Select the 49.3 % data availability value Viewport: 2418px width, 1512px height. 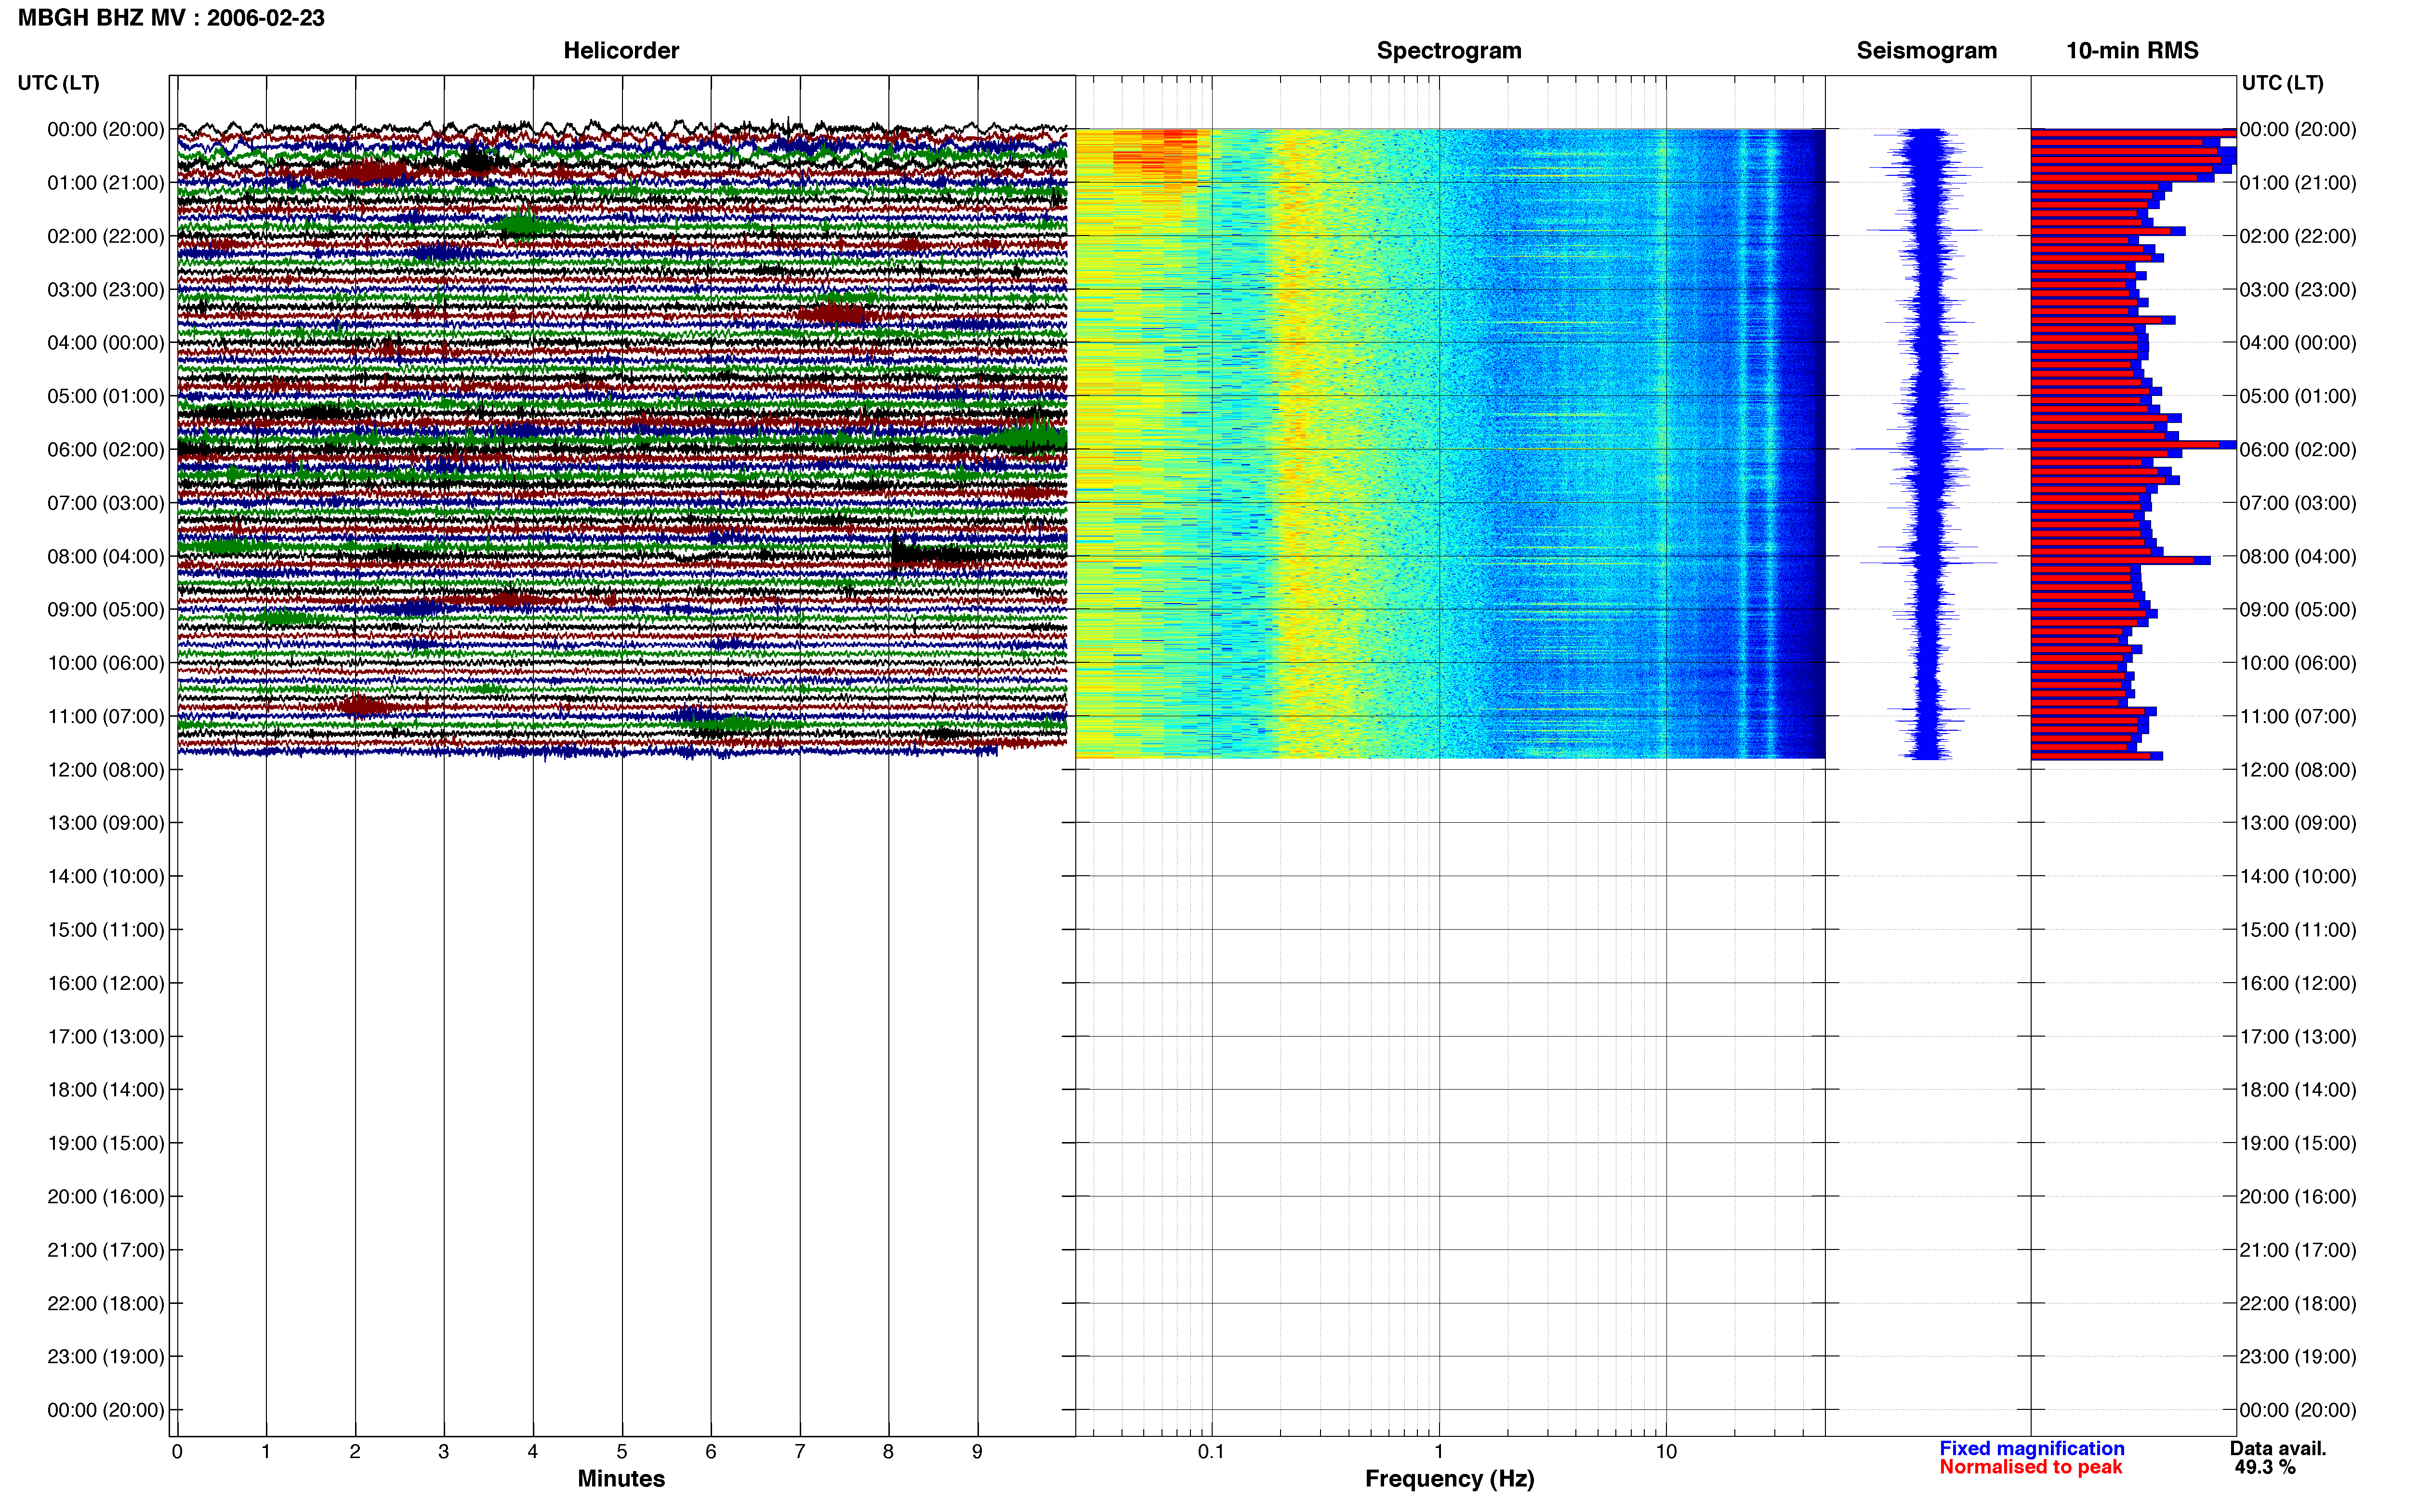[x=2265, y=1467]
